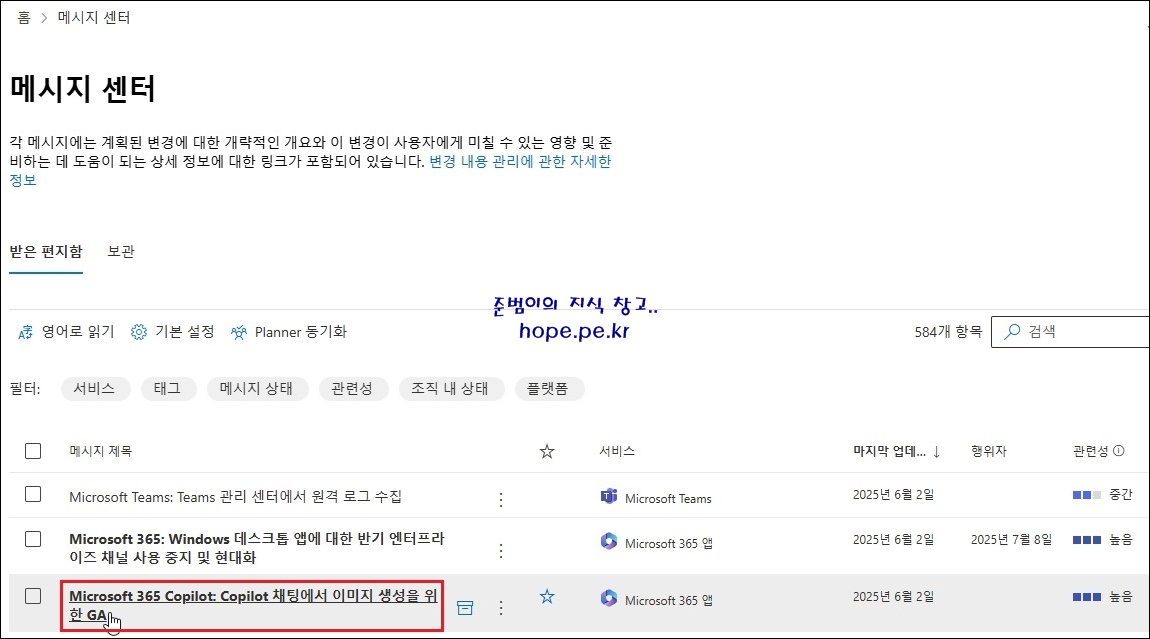Switch to the 받은 편지함 tab

point(45,252)
